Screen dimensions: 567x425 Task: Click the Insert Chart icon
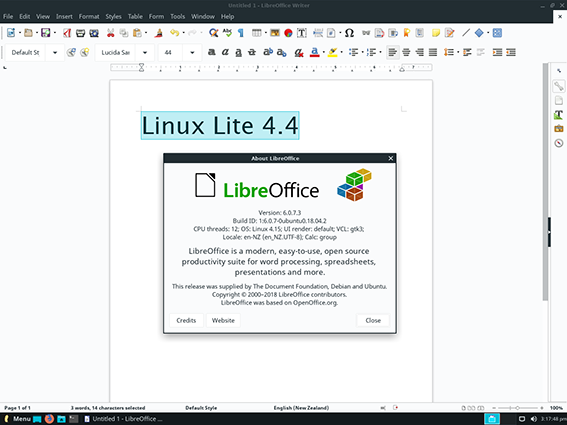click(288, 33)
